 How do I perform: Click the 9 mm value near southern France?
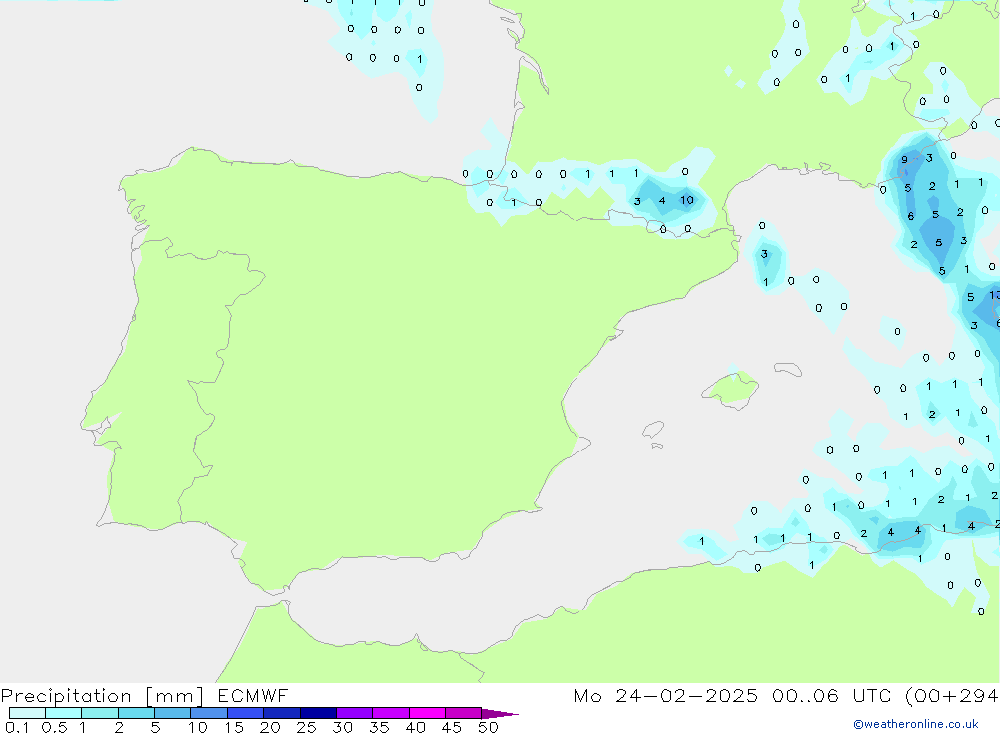pos(904,160)
